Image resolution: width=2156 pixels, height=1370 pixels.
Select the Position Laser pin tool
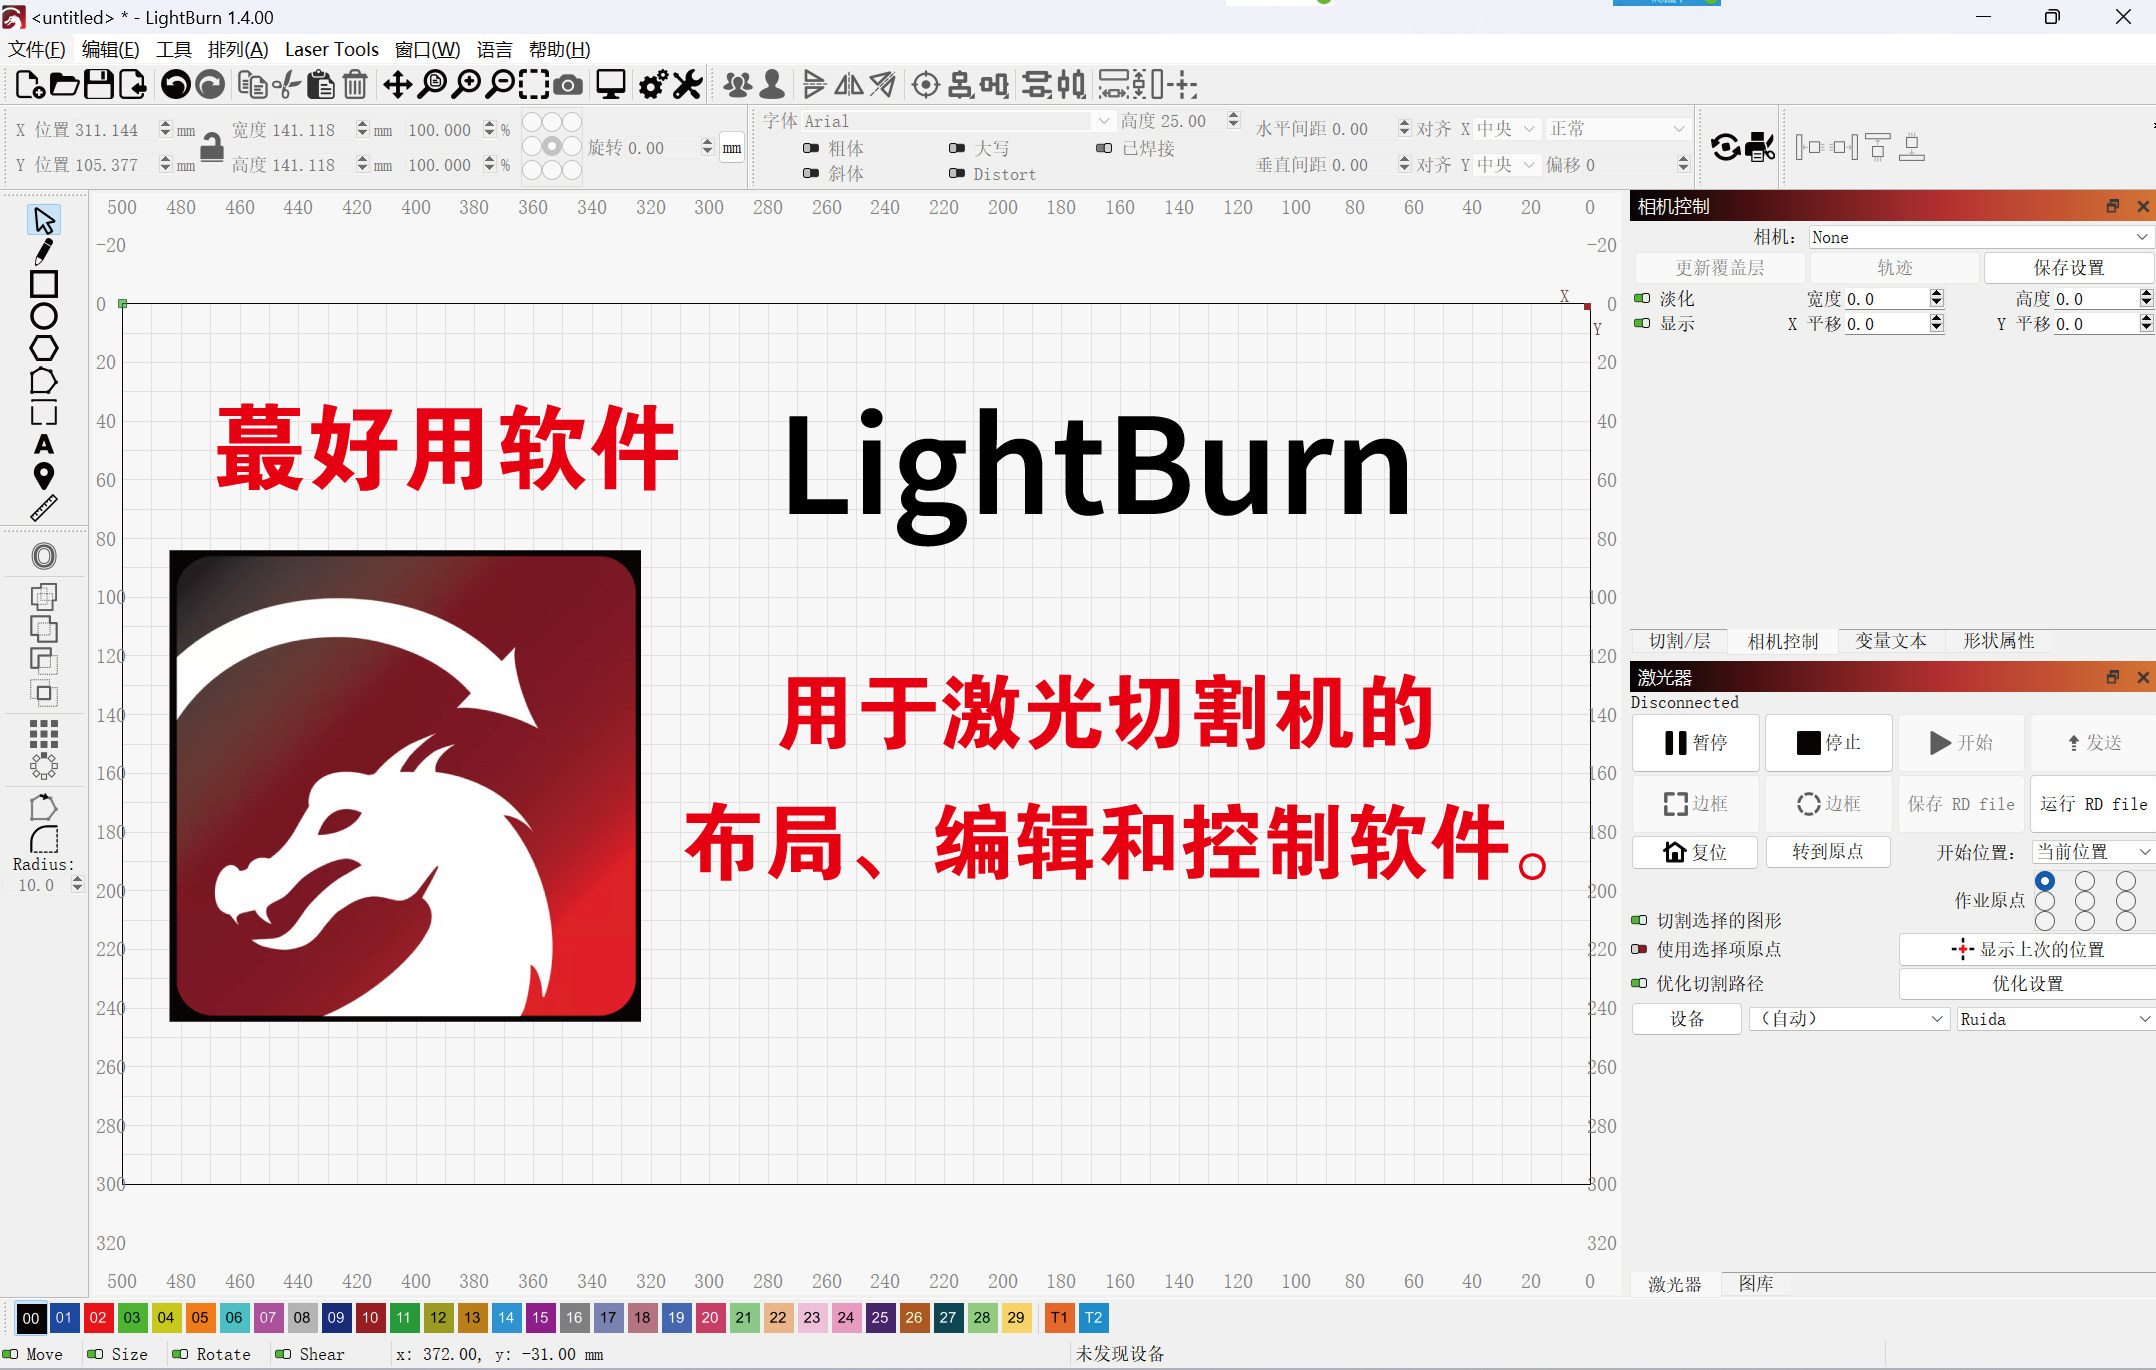pos(44,476)
